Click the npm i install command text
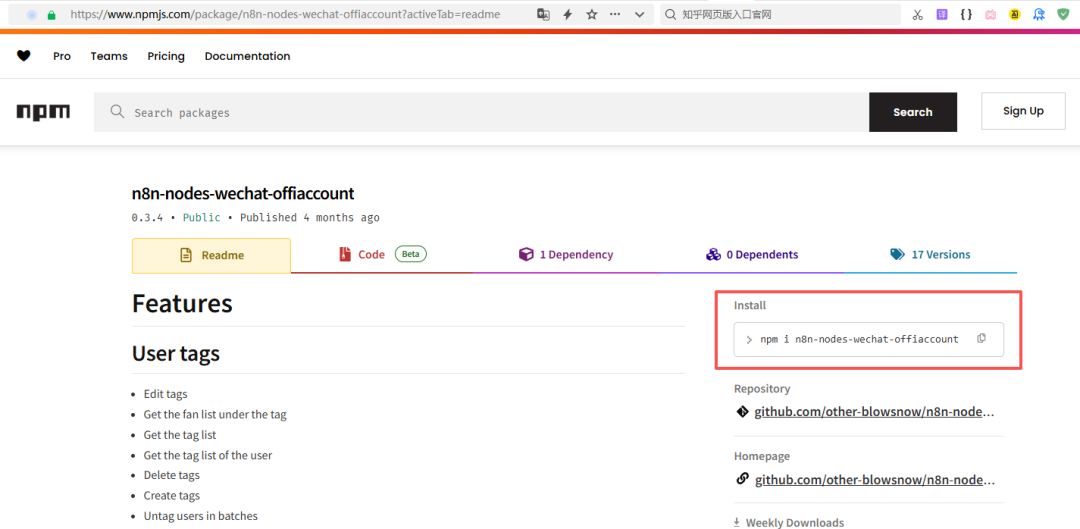 [859, 340]
